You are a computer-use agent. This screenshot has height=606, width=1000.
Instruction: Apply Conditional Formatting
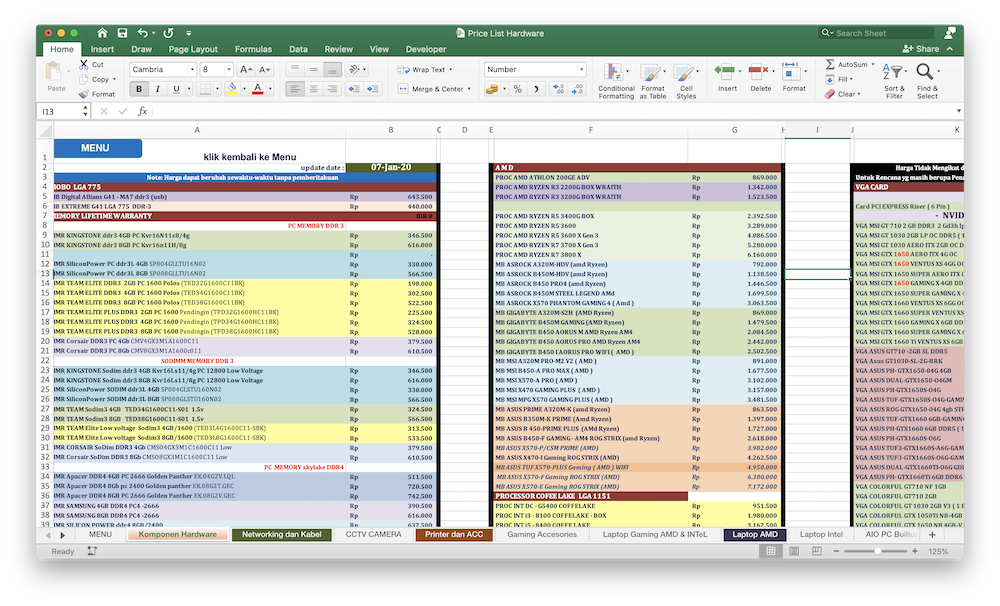tap(616, 80)
